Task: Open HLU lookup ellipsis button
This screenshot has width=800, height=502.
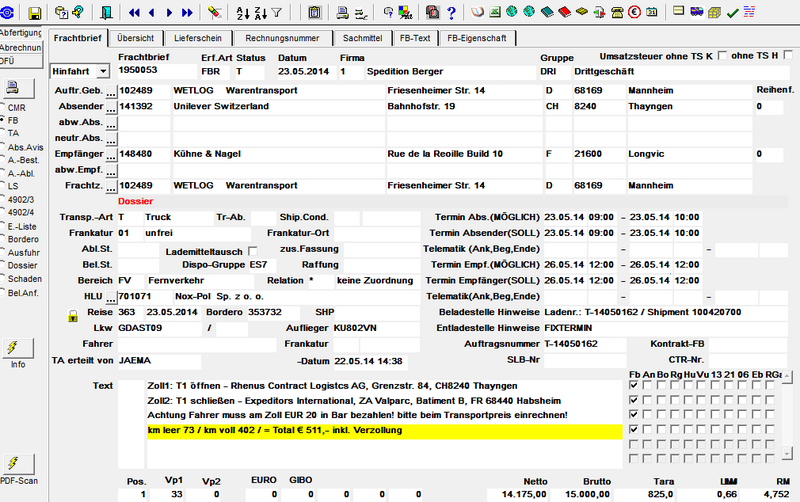Action: (111, 297)
